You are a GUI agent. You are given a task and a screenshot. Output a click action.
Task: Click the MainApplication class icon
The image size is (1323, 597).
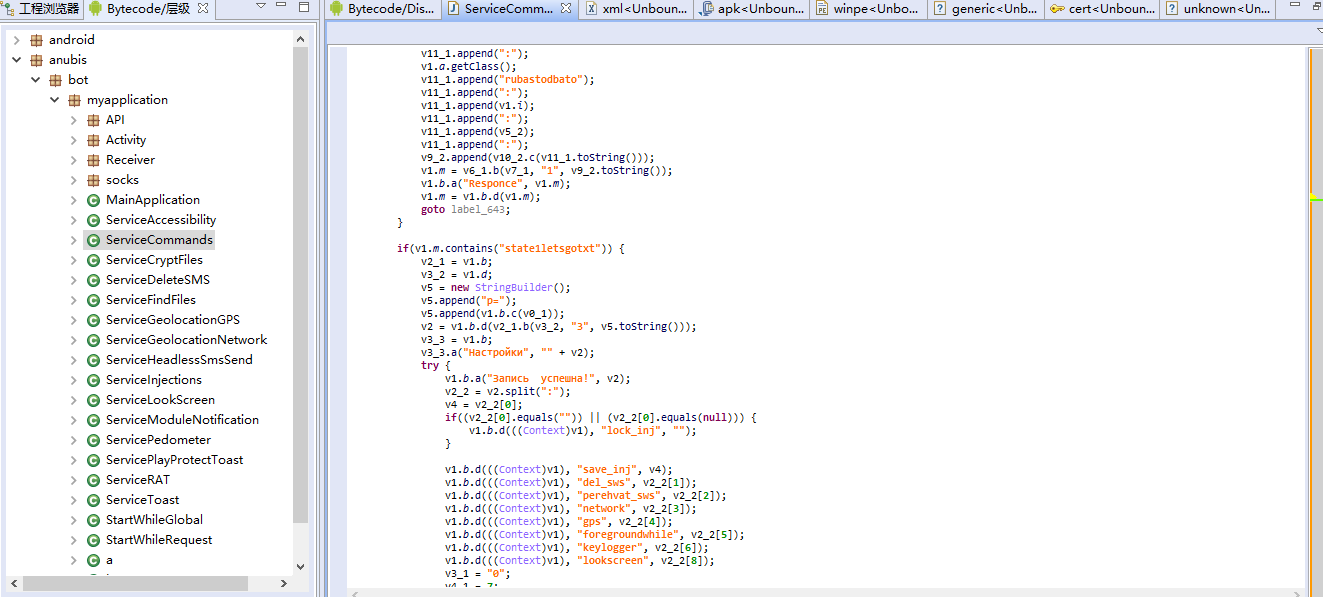coord(94,200)
